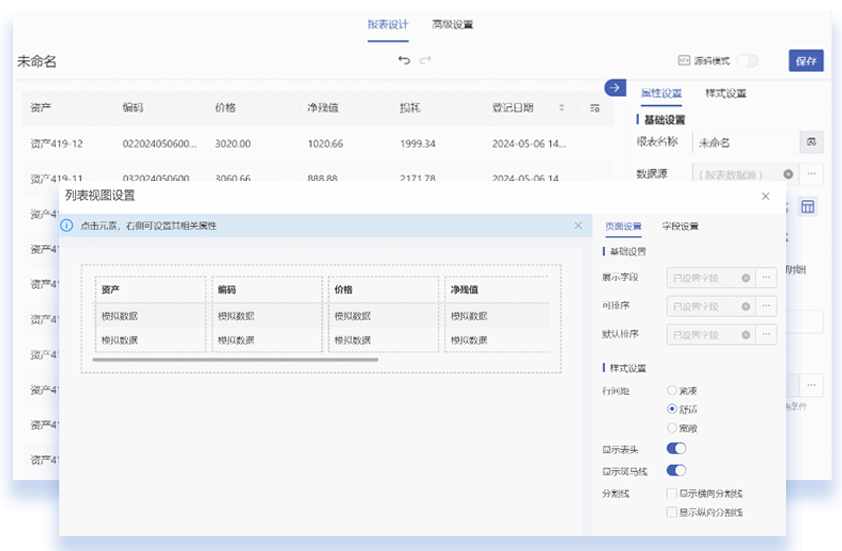Click the 3020.00 price cell
Image resolution: width=842 pixels, height=551 pixels.
[233, 144]
